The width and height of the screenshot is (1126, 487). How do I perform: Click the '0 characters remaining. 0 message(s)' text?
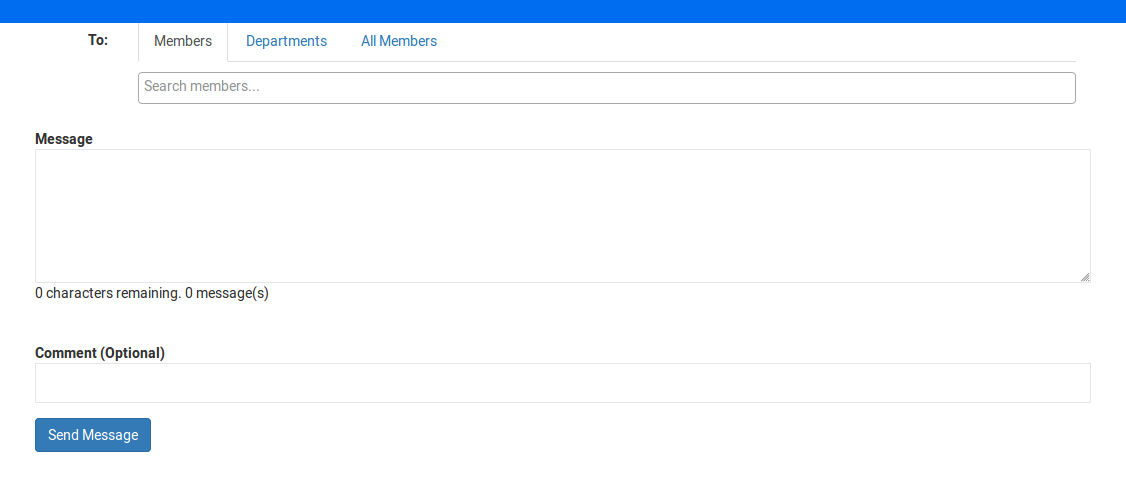pyautogui.click(x=152, y=294)
